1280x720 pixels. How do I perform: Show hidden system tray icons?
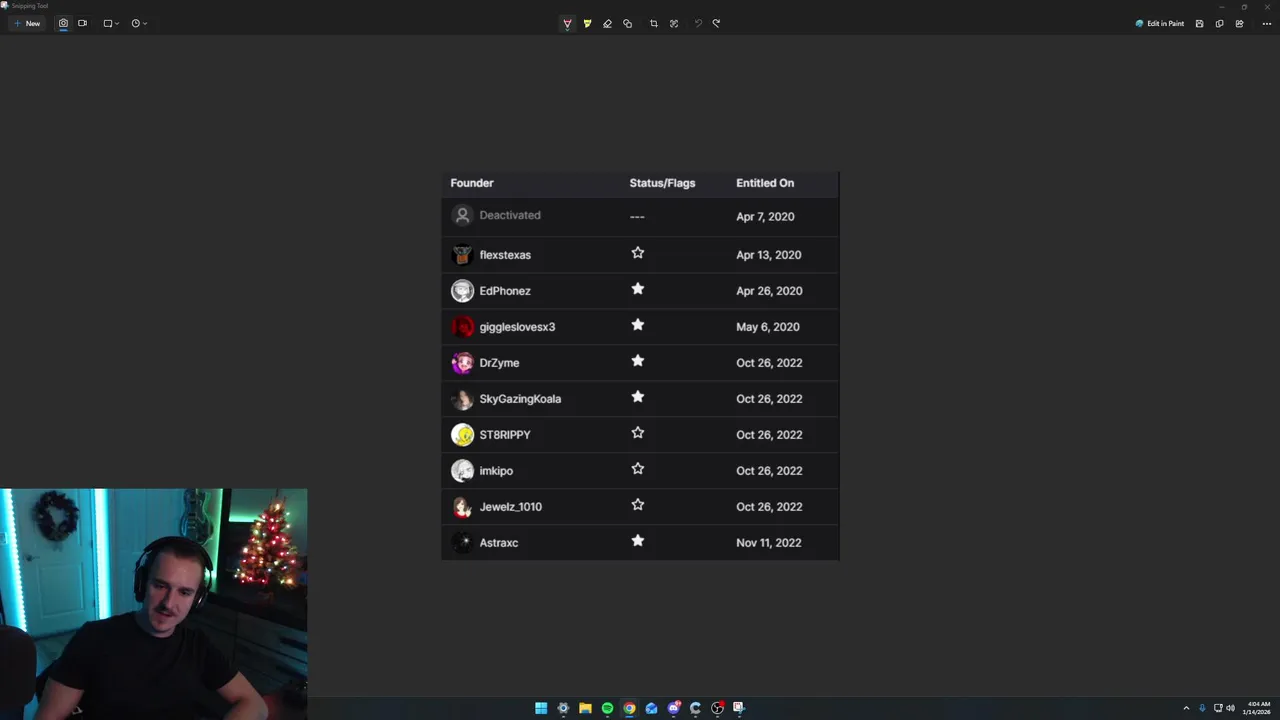click(1186, 708)
